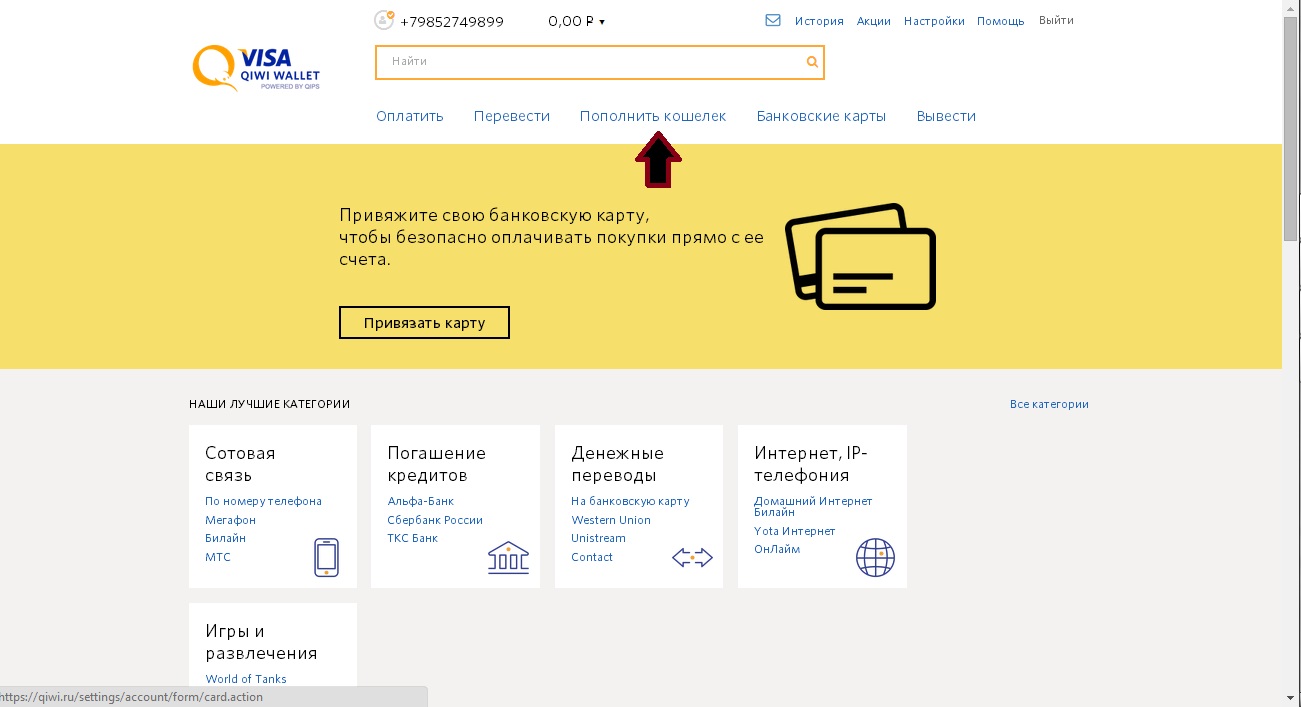The height and width of the screenshot is (707, 1301).
Task: Open История in top bar
Action: point(819,21)
